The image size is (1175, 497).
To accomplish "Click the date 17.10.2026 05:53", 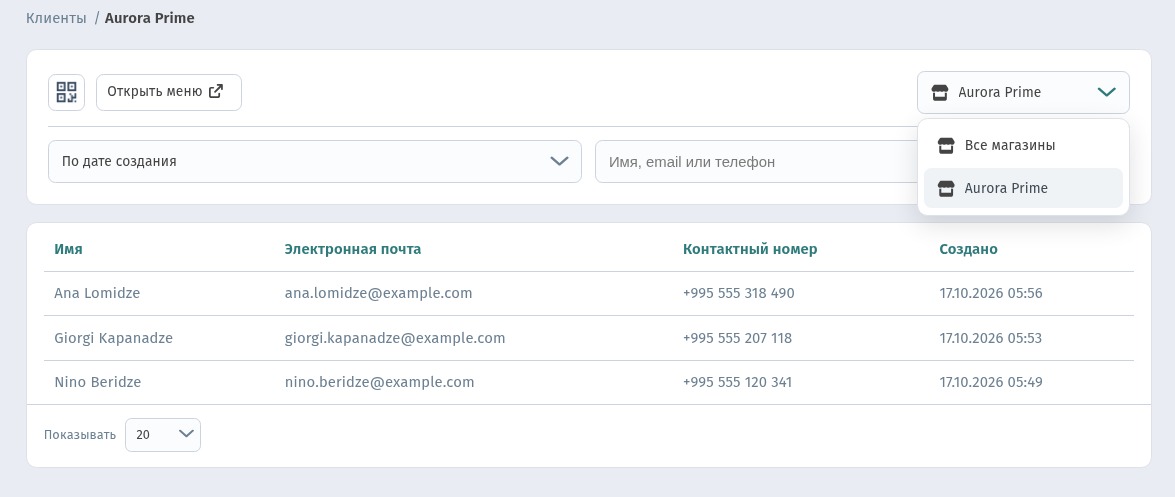I will point(991,338).
